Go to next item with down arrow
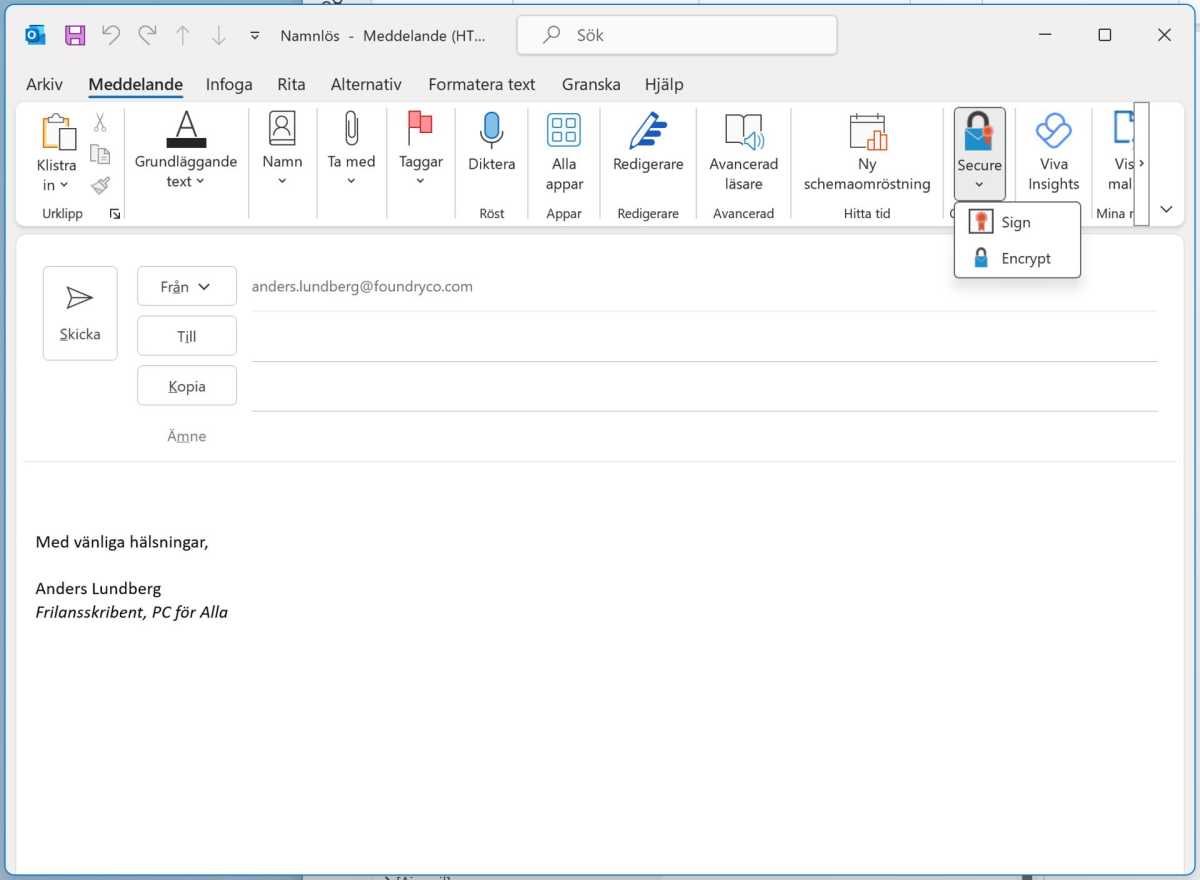The height and width of the screenshot is (880, 1200). click(x=218, y=35)
